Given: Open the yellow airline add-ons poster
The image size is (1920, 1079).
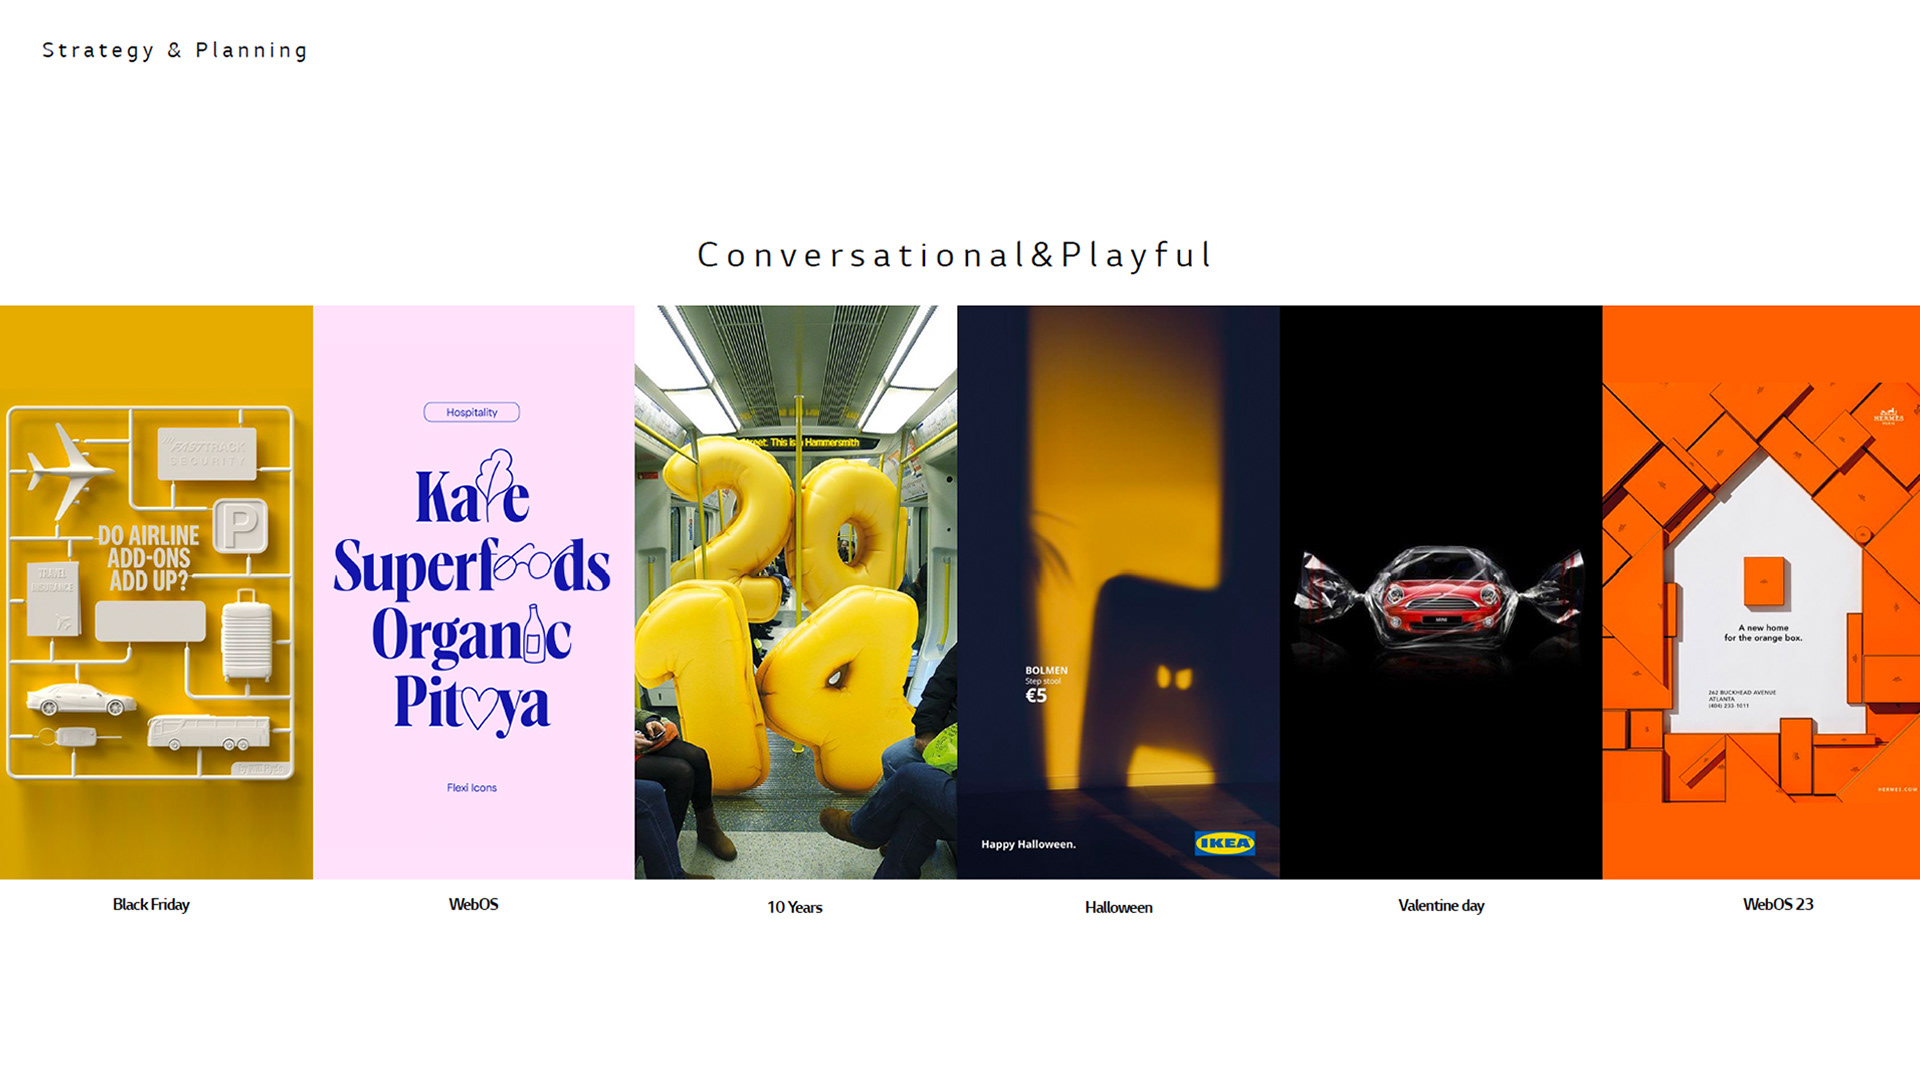Looking at the screenshot, I should (x=156, y=592).
